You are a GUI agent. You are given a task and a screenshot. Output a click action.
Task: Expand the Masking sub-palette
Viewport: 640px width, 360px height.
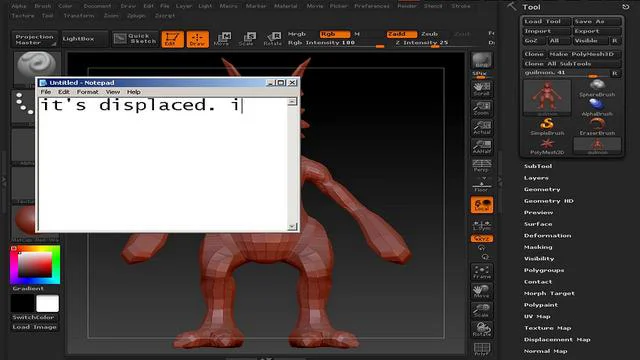point(538,247)
